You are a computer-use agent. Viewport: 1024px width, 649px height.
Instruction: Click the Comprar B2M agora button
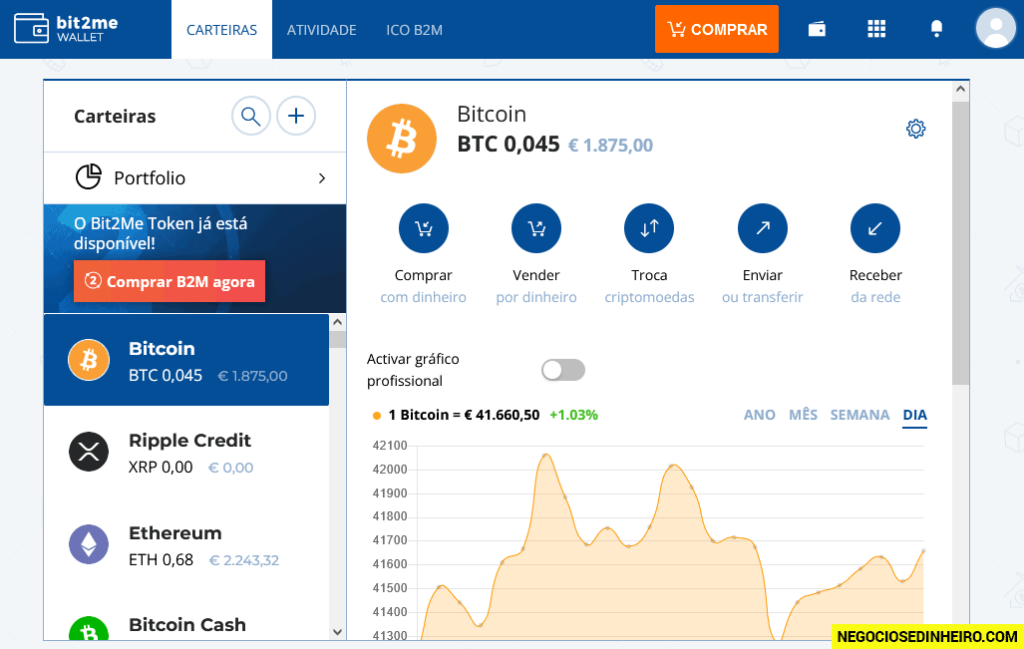tap(169, 281)
